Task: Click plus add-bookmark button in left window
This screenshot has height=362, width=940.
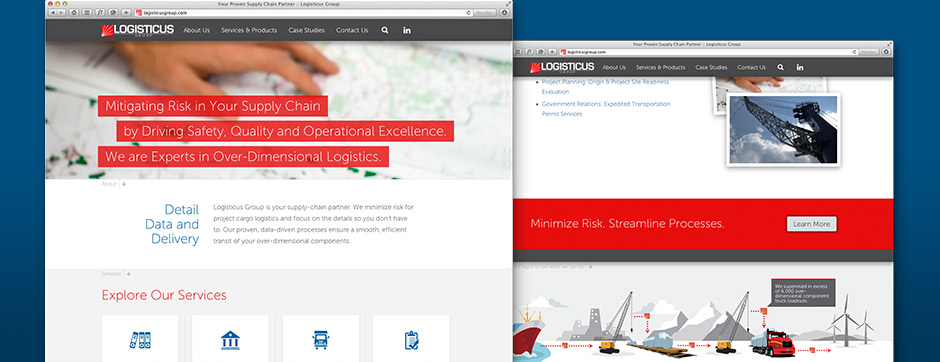Action: 126,13
